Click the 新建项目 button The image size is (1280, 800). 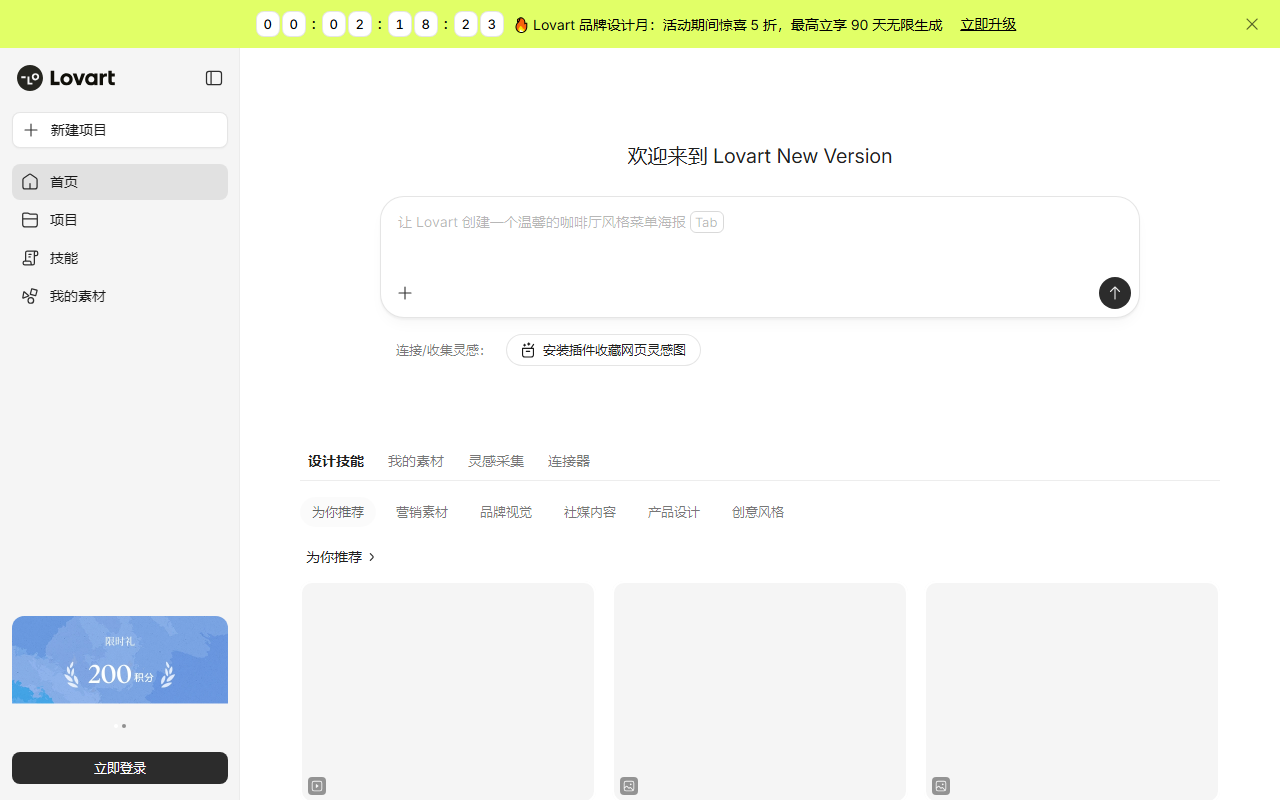pyautogui.click(x=120, y=130)
